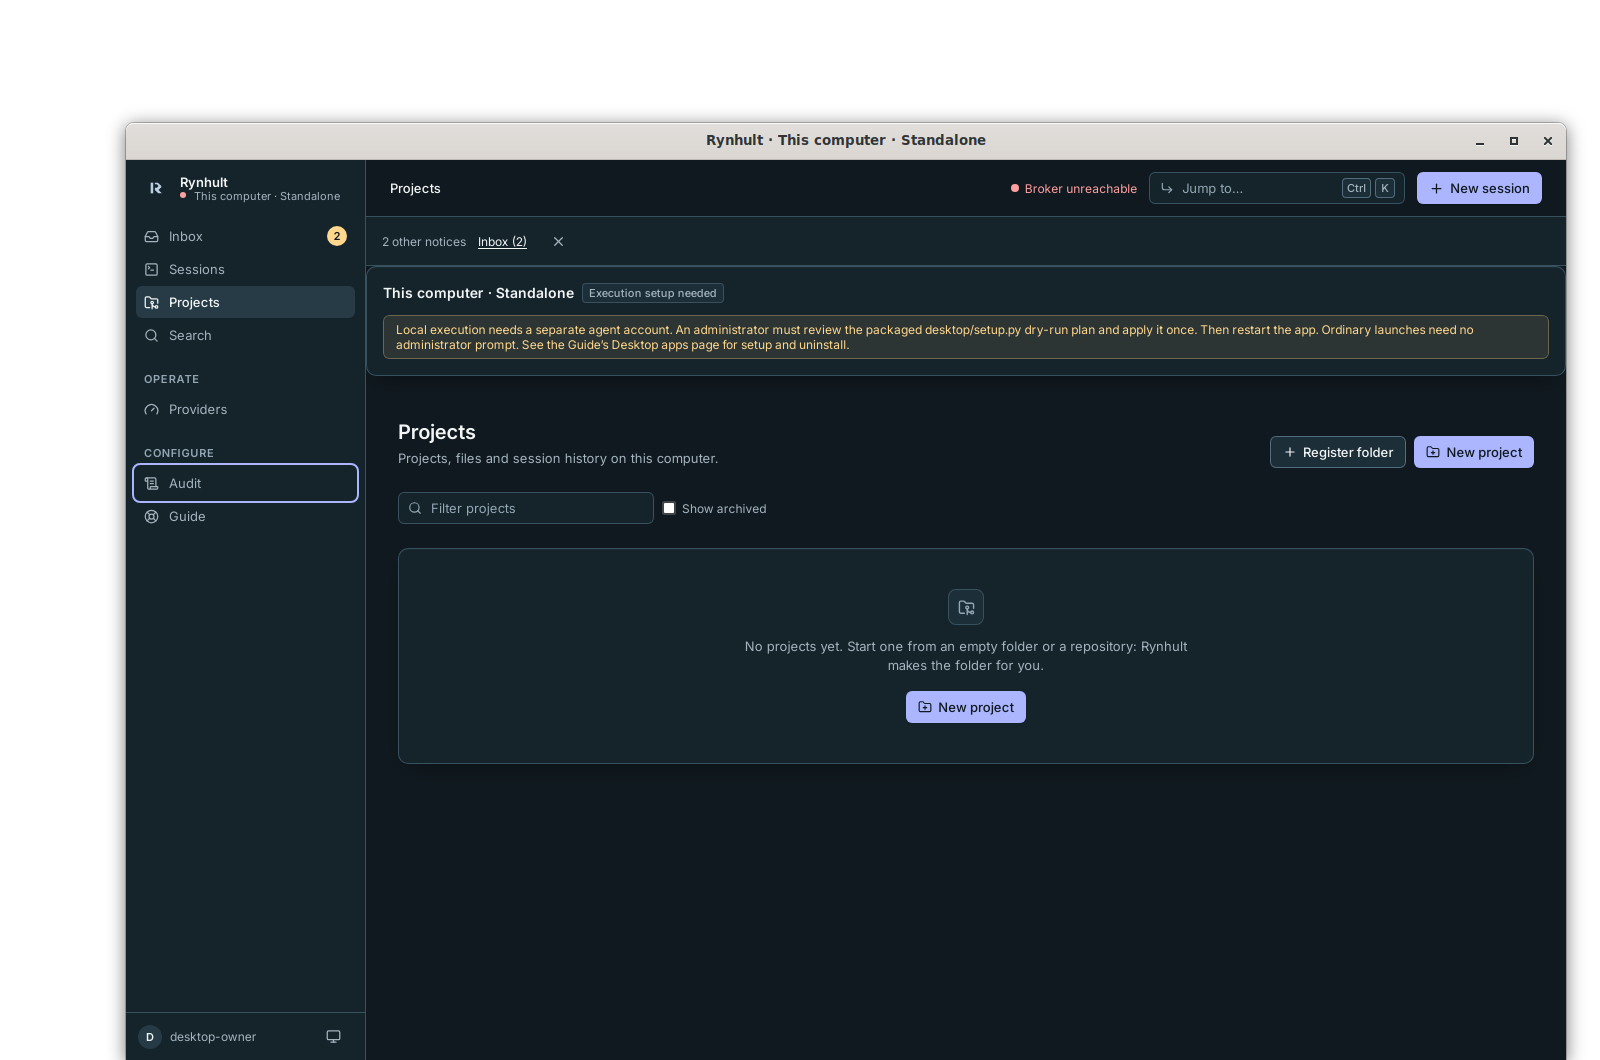Select Projects in the sidebar
This screenshot has height=1060, width=1600.
point(245,302)
